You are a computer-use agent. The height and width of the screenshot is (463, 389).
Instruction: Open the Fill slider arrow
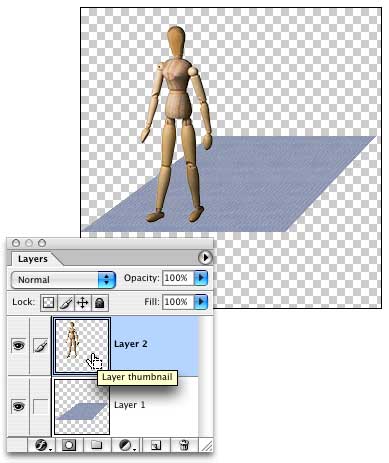[x=201, y=302]
